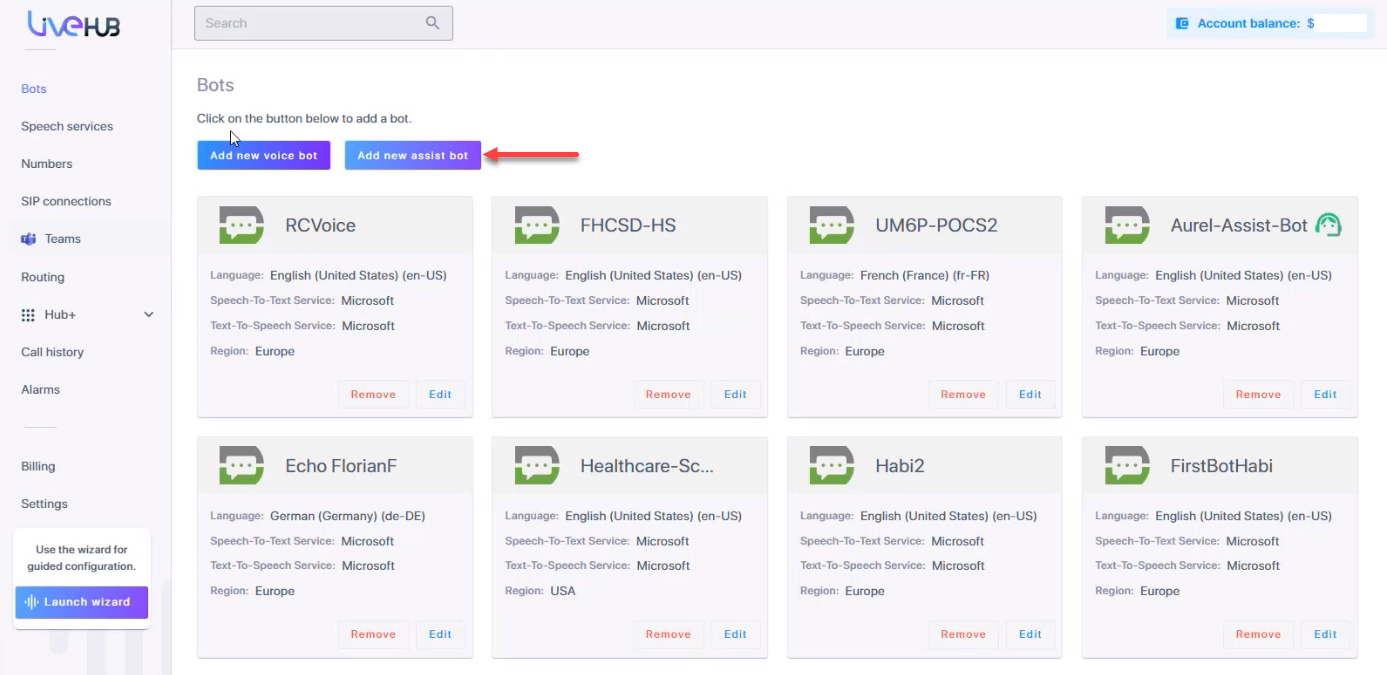Viewport: 1387px width, 675px height.
Task: Expand the Hub+ menu chevron
Action: tap(149, 315)
